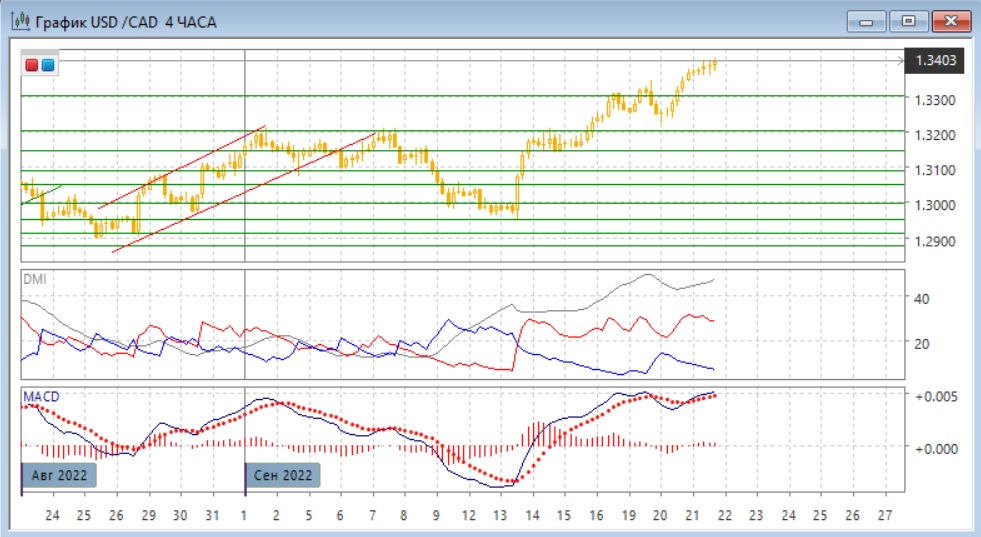The height and width of the screenshot is (537, 981).
Task: Click the red square chart button
Action: pyautogui.click(x=33, y=65)
